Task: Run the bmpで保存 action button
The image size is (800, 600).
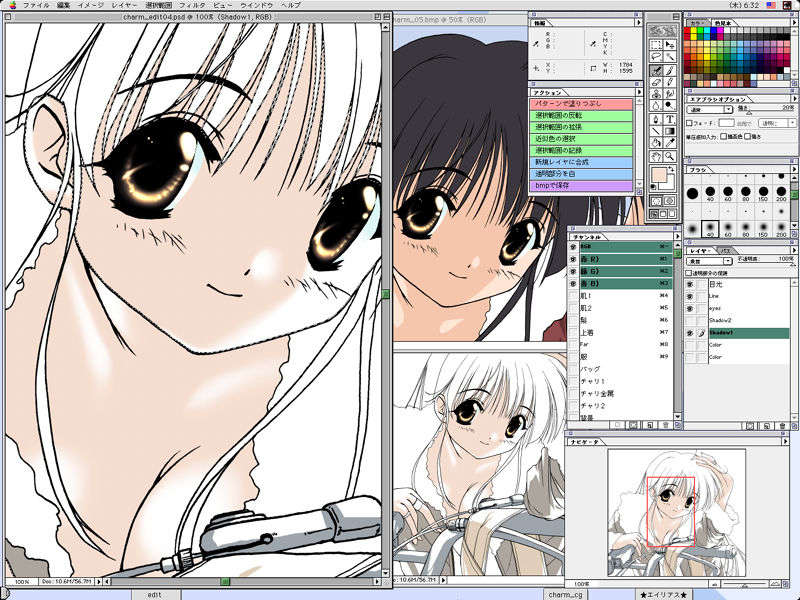Action: pyautogui.click(x=581, y=186)
